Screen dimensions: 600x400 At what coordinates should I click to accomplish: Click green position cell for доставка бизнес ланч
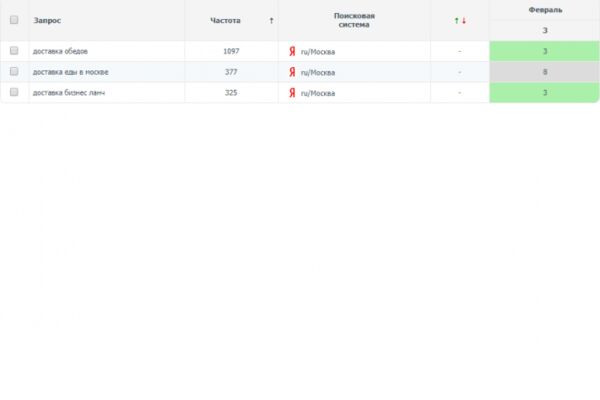(545, 92)
